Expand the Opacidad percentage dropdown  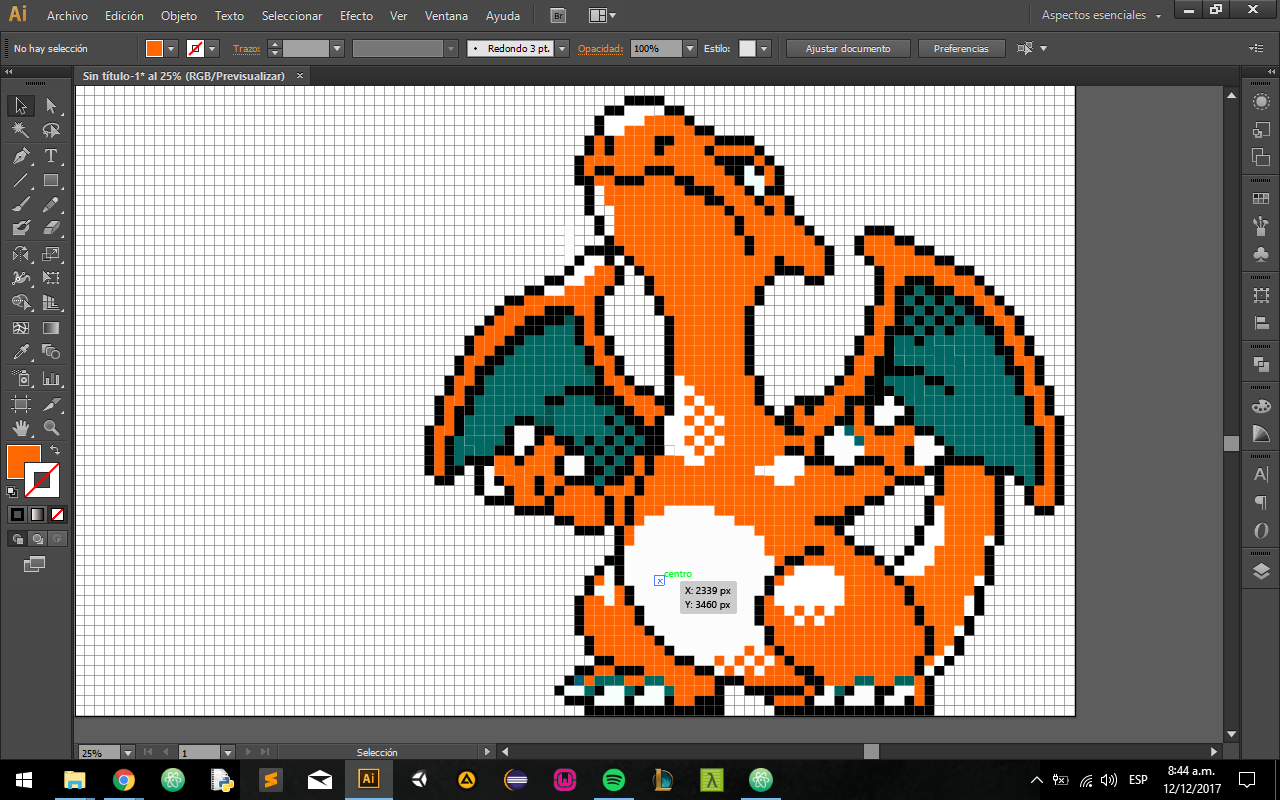(690, 48)
